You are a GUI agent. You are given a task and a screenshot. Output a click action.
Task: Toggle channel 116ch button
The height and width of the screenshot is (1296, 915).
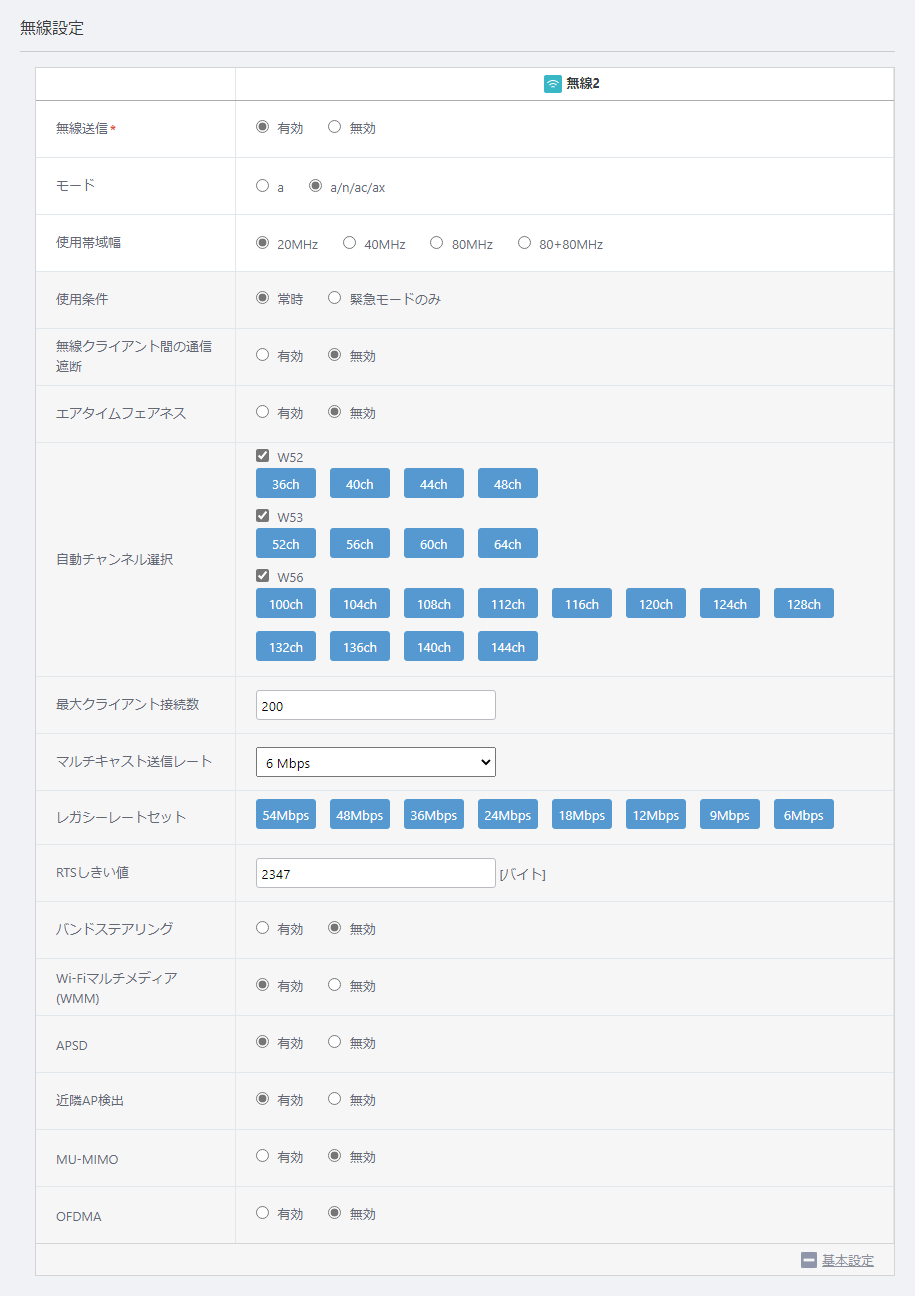pos(582,603)
